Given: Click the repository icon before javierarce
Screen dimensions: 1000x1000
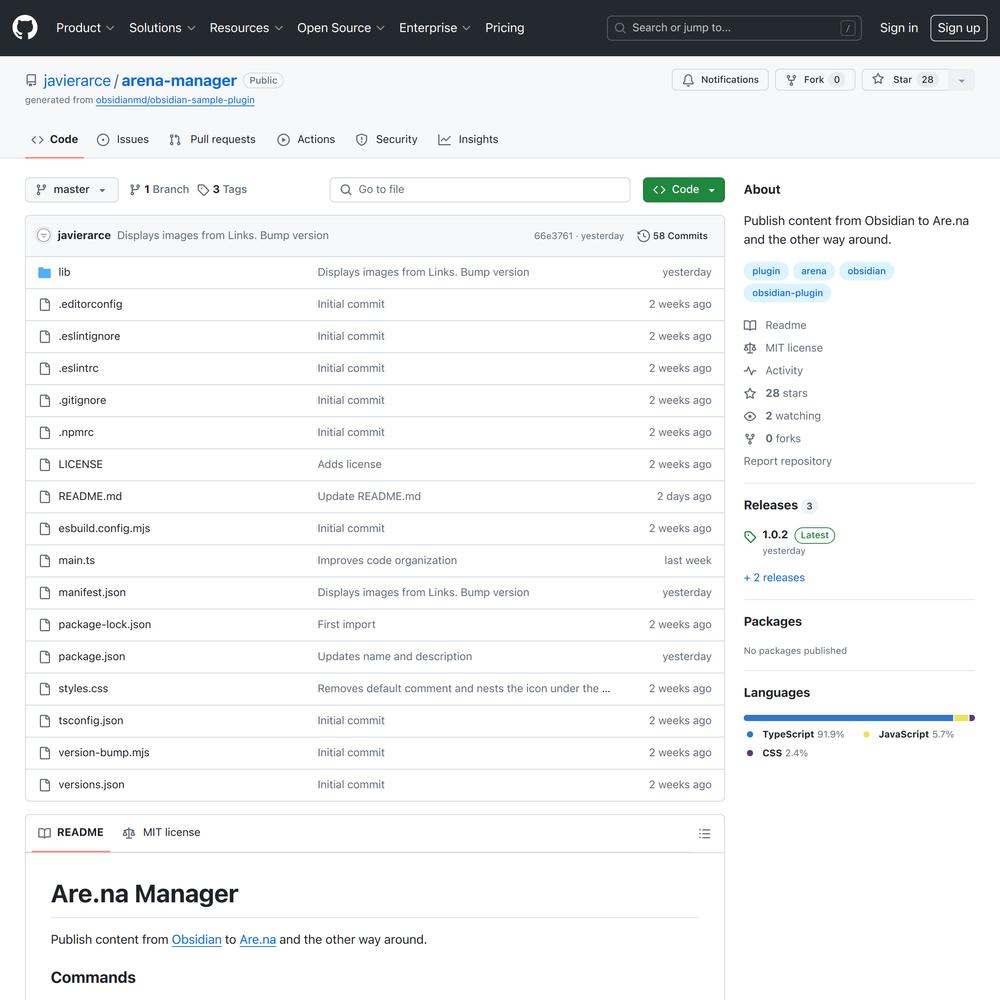Looking at the screenshot, I should coord(31,80).
